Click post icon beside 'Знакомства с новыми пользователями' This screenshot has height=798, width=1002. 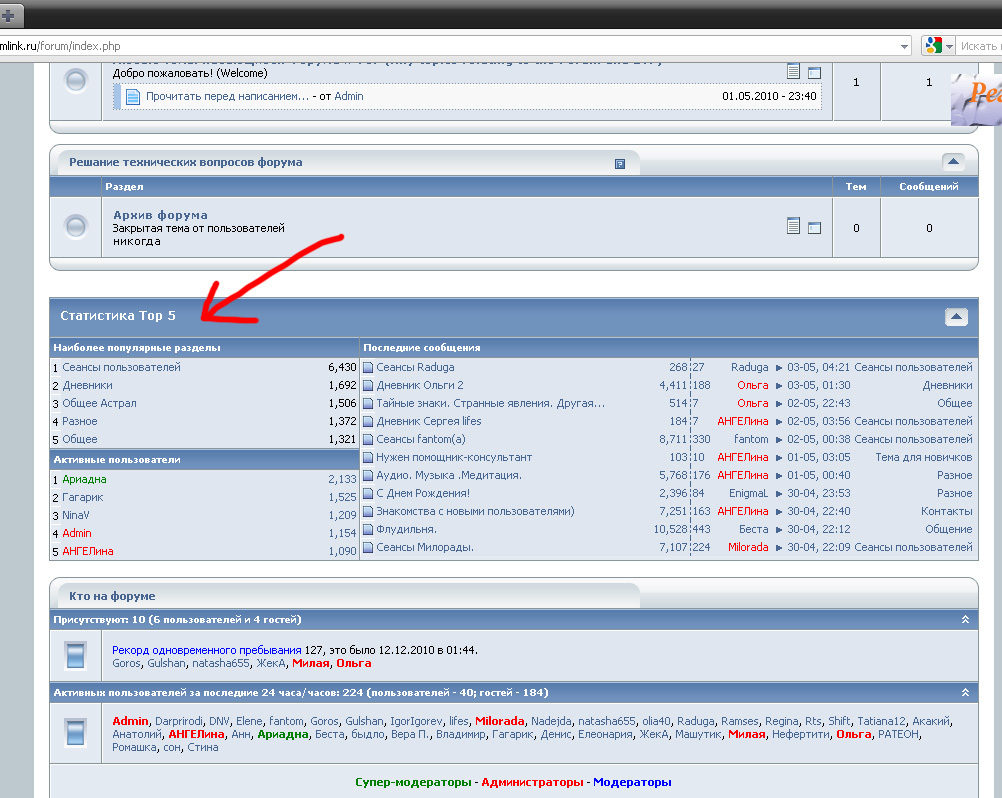pyautogui.click(x=368, y=511)
